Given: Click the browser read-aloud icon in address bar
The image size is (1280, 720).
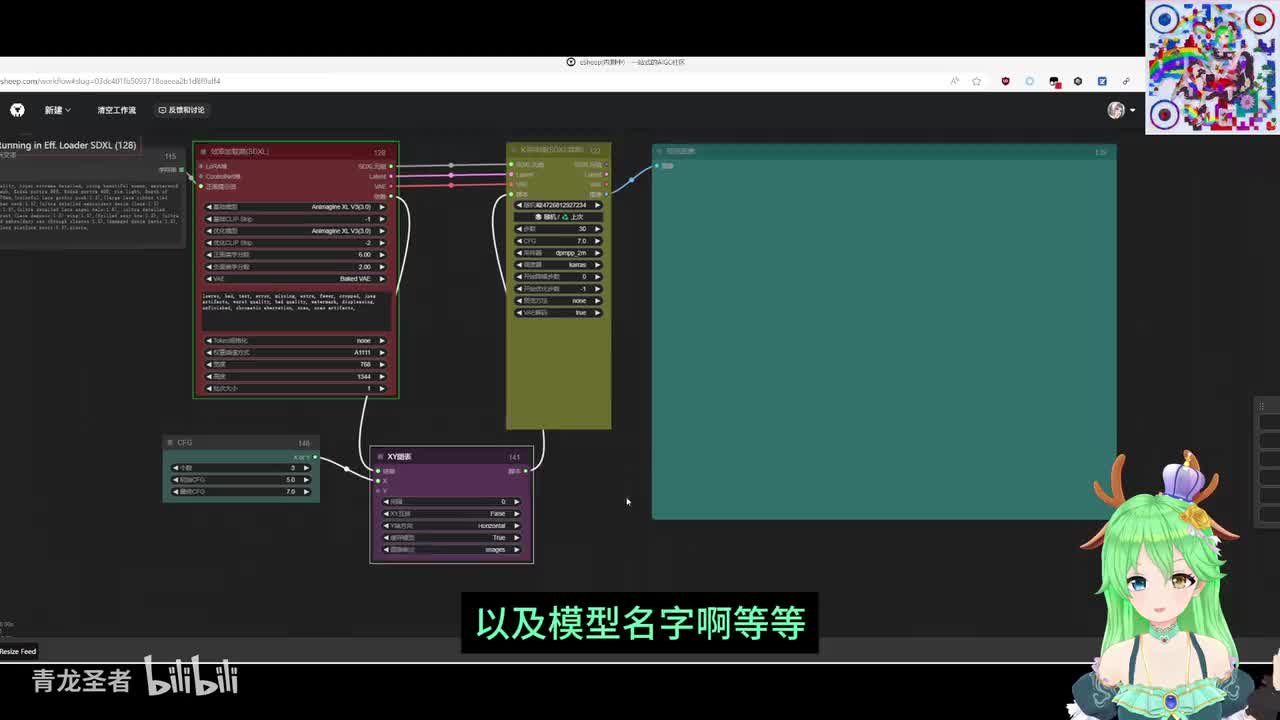Looking at the screenshot, I should coord(954,81).
